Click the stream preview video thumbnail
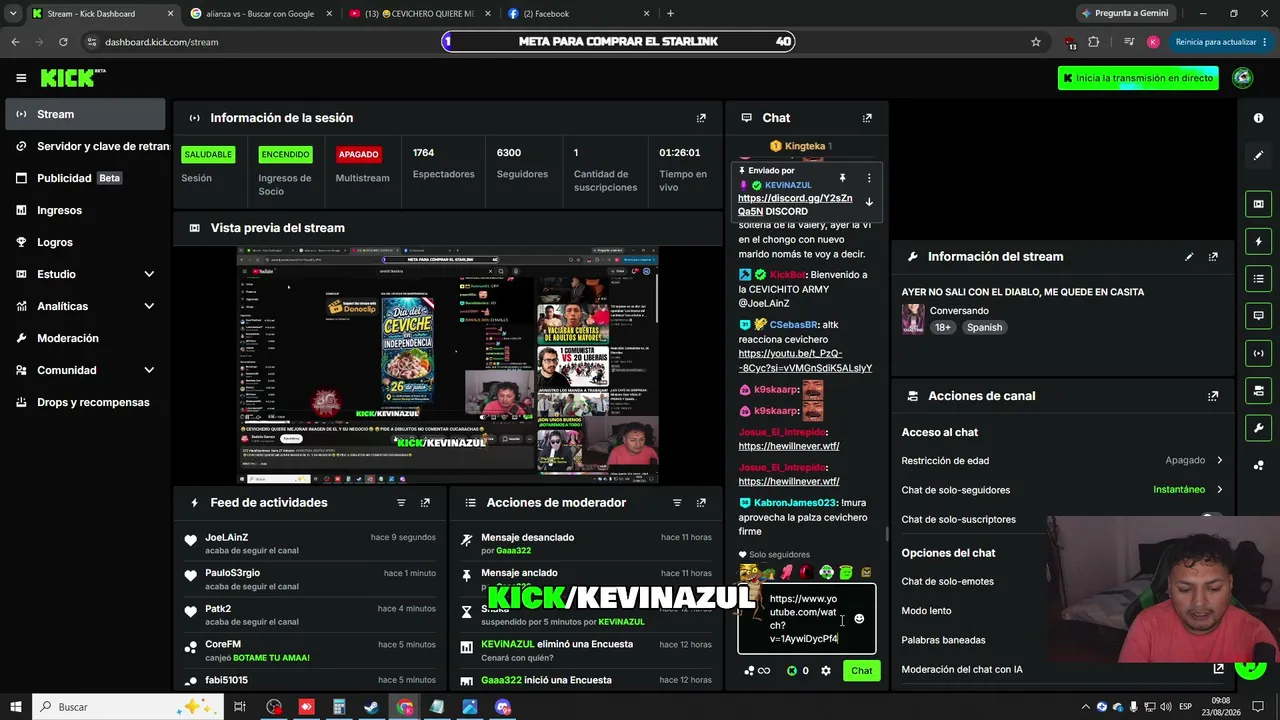Screen dimensions: 1280x720 tap(447, 365)
